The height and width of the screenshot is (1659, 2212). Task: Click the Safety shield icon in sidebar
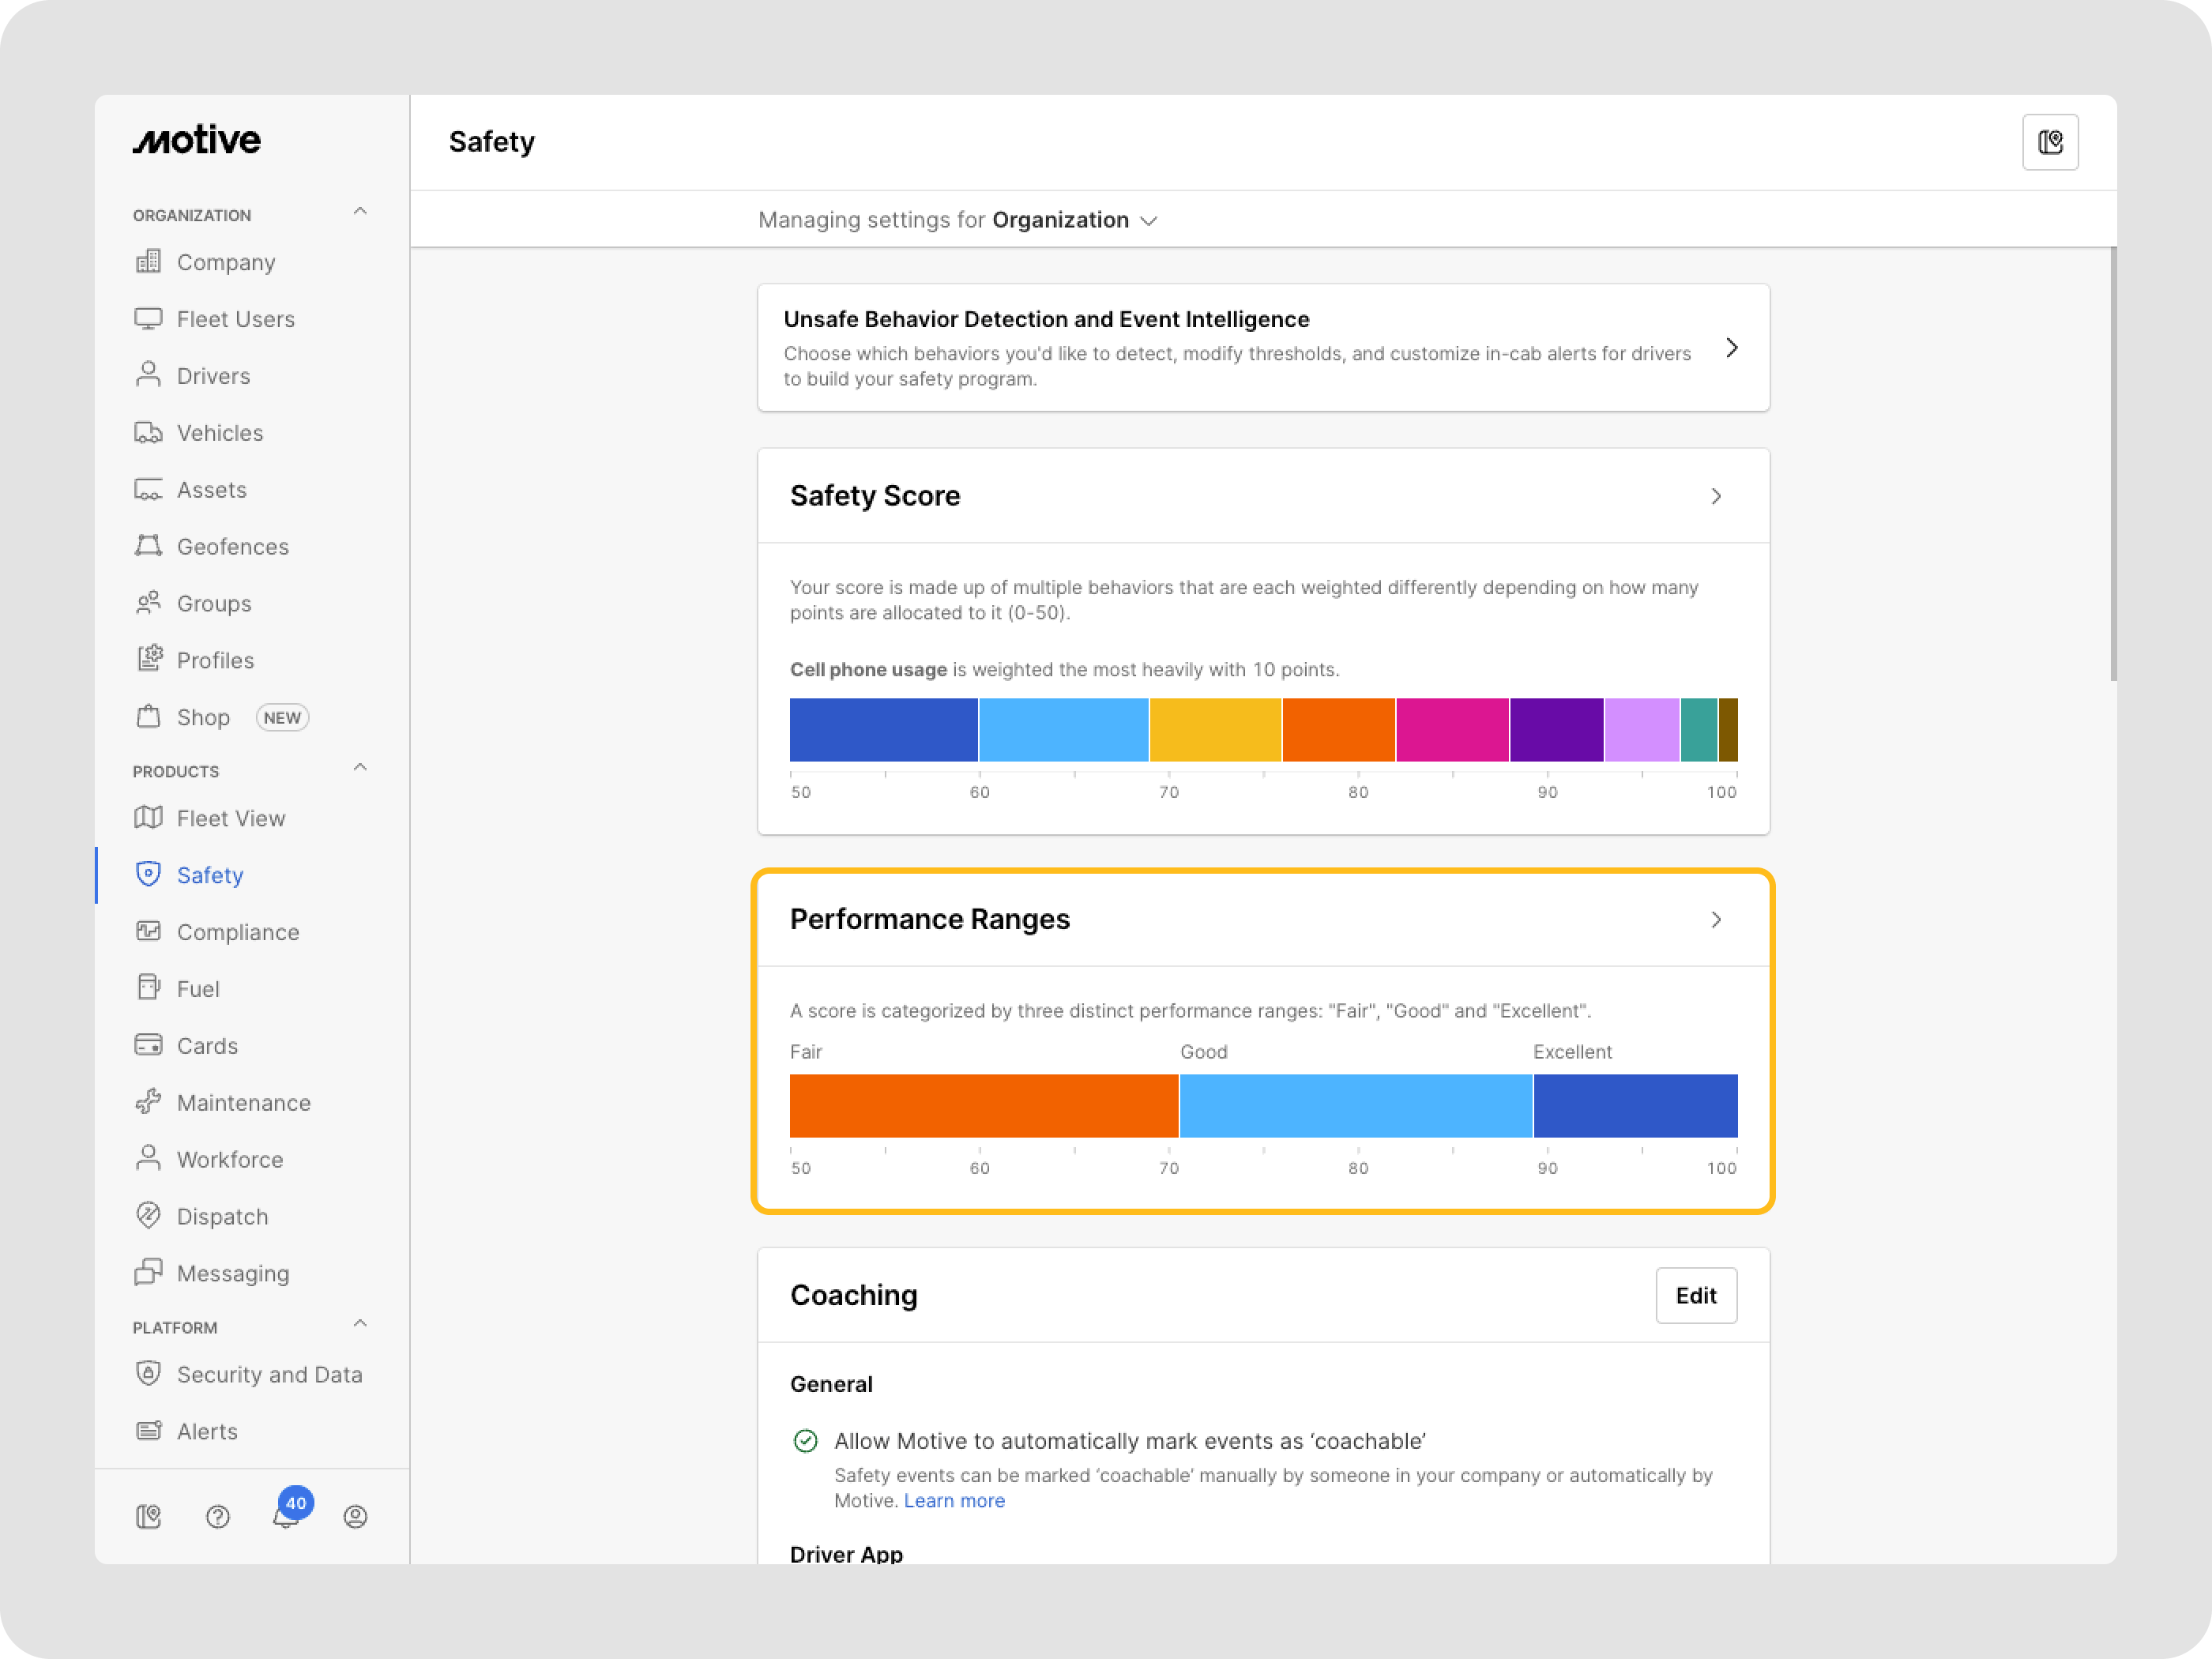[x=148, y=874]
